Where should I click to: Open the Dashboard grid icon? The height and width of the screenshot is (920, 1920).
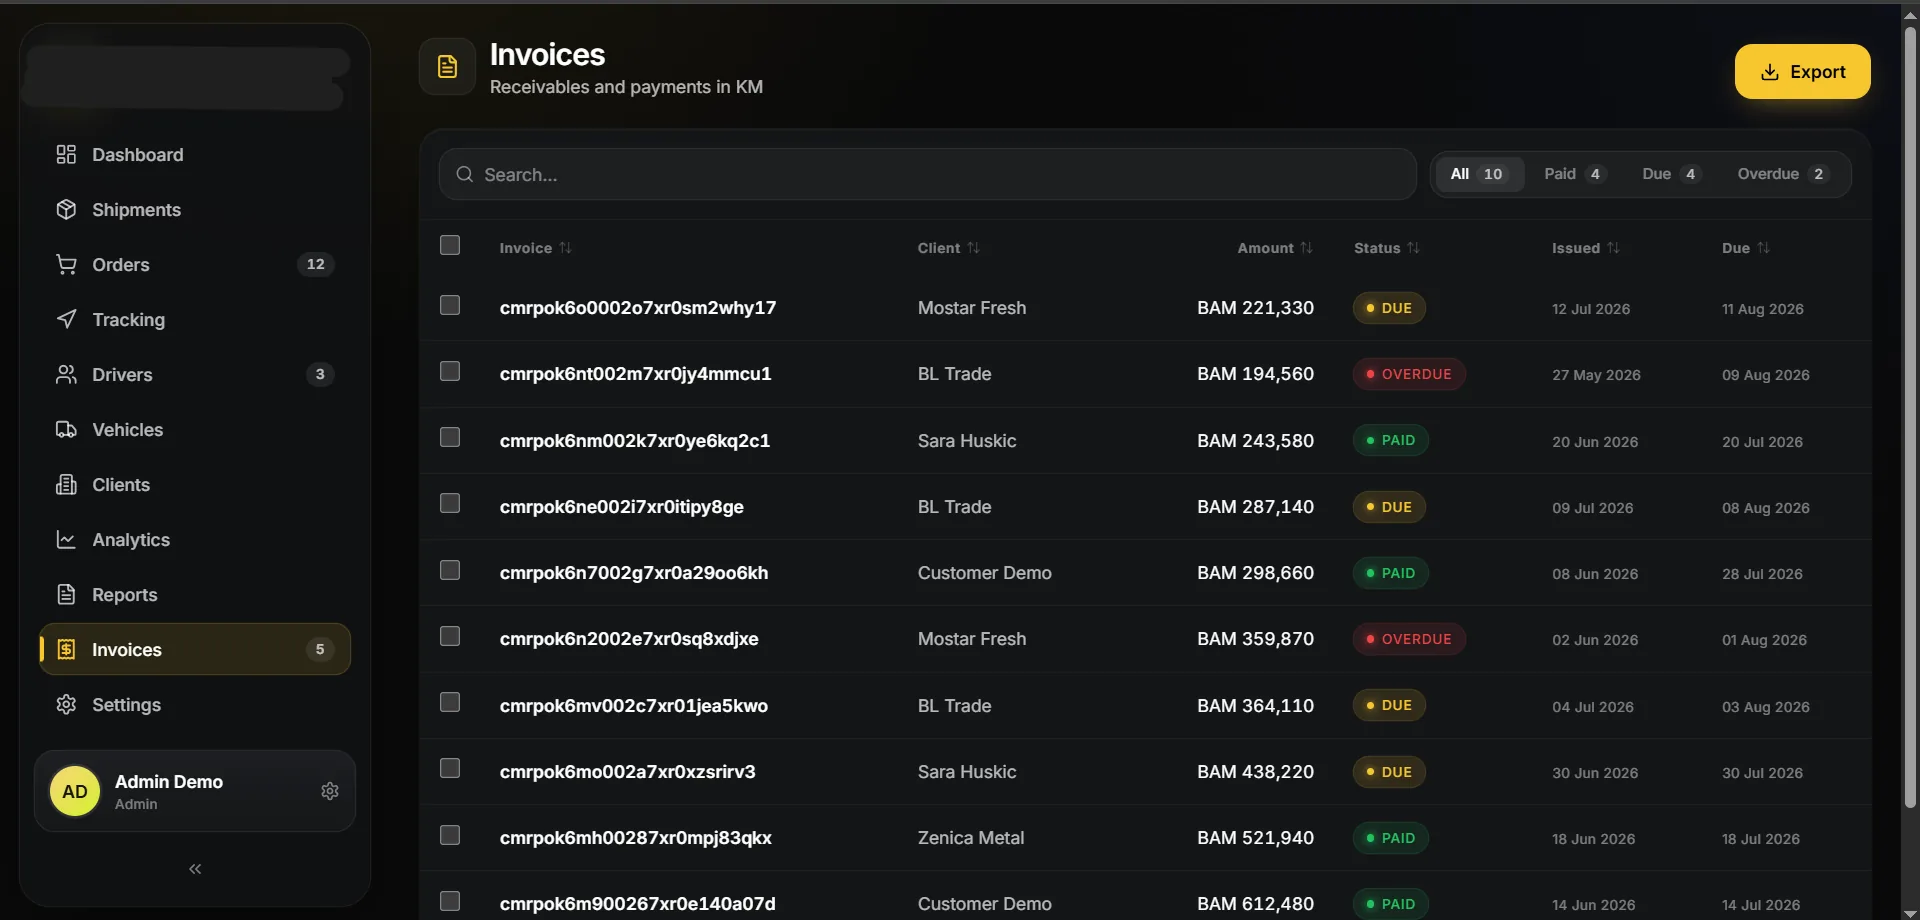tap(66, 154)
